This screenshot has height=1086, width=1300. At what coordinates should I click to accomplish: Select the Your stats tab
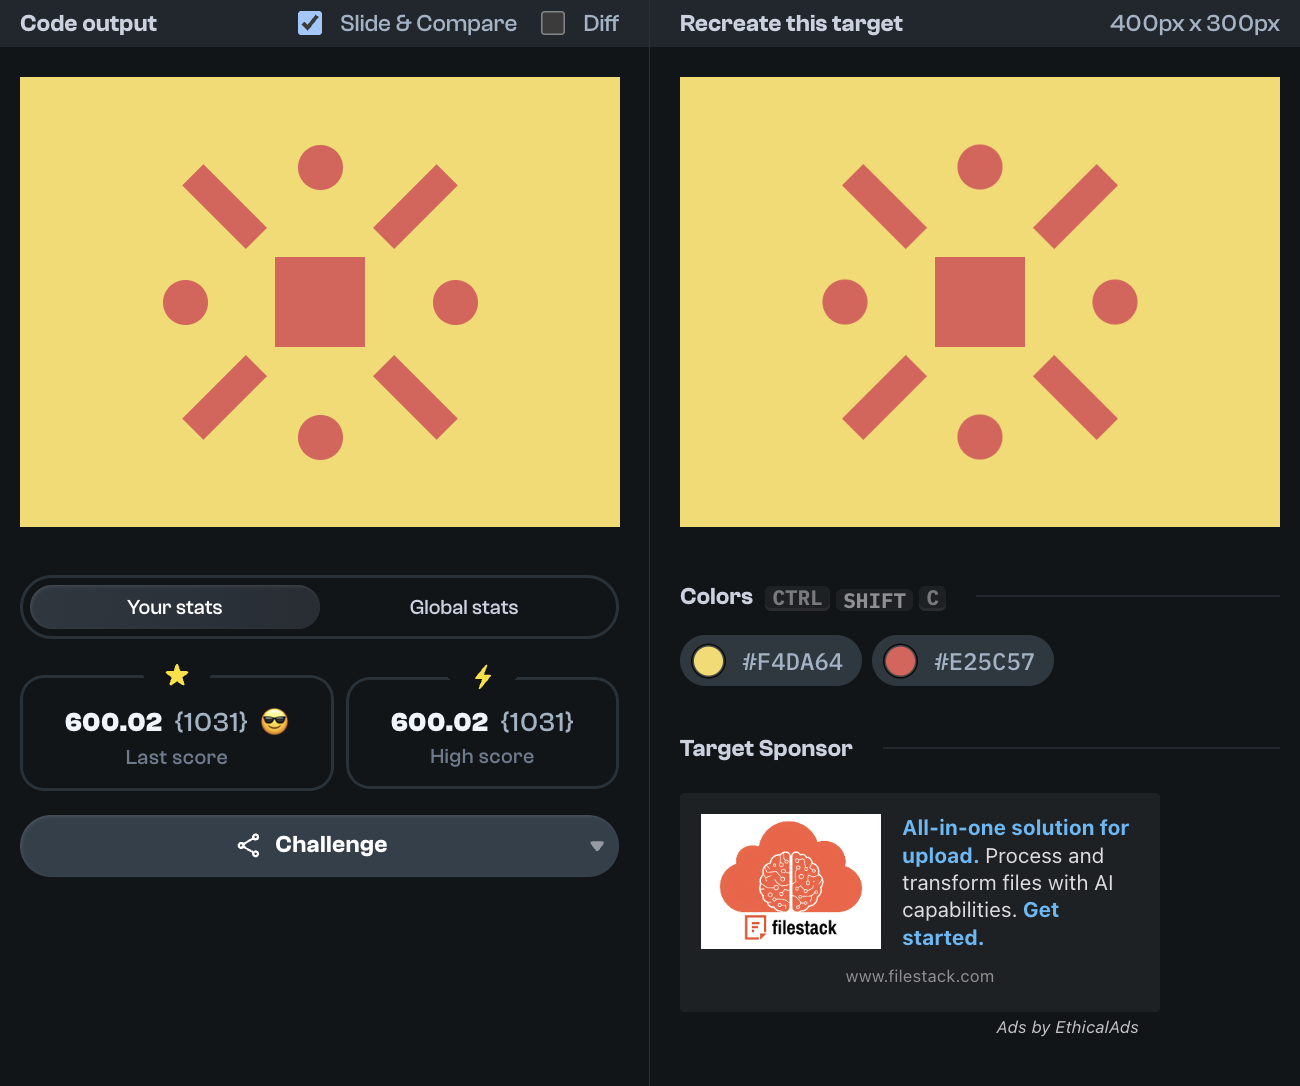(175, 607)
